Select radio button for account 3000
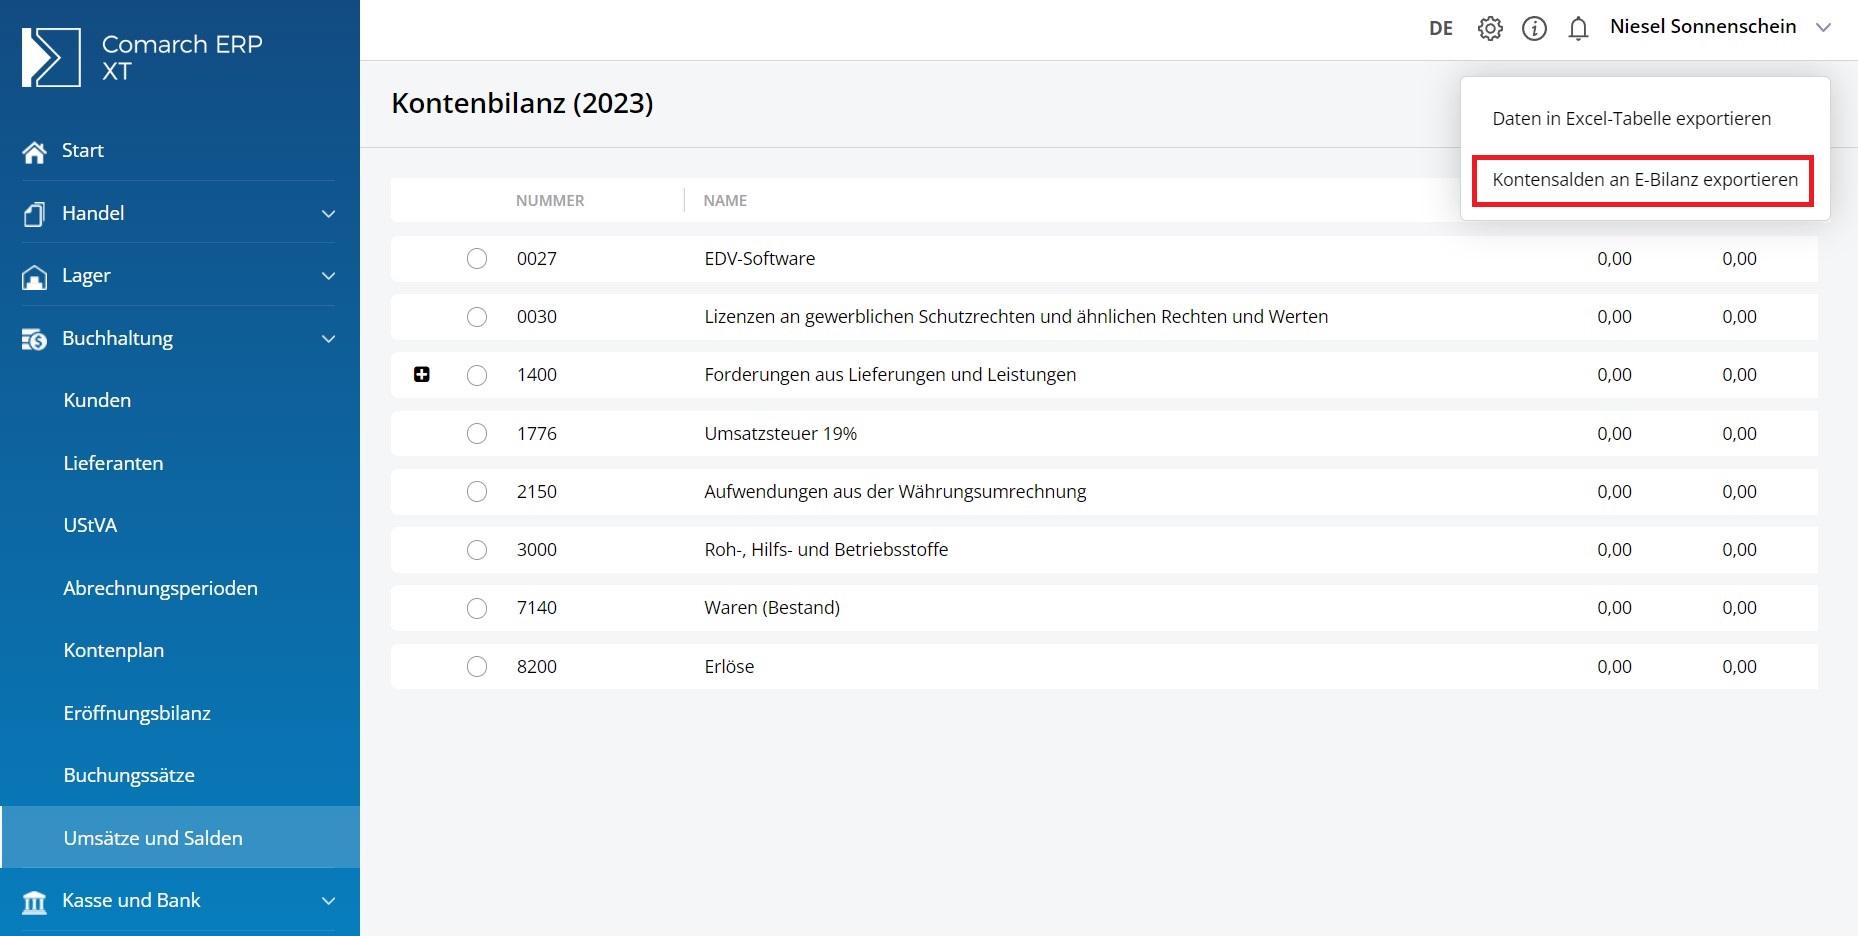 pos(477,549)
